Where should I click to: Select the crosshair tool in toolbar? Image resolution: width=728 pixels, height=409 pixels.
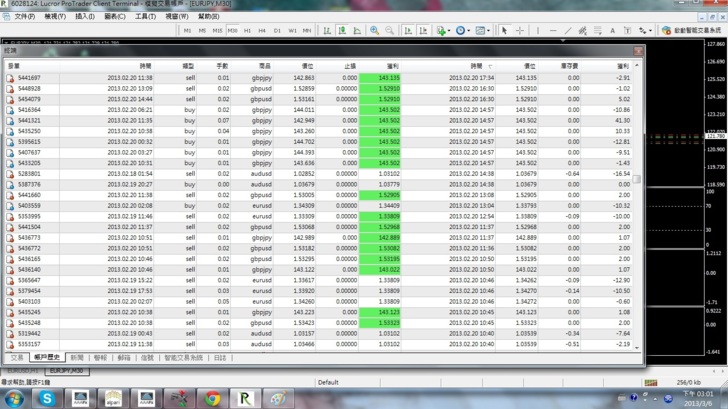[520, 31]
